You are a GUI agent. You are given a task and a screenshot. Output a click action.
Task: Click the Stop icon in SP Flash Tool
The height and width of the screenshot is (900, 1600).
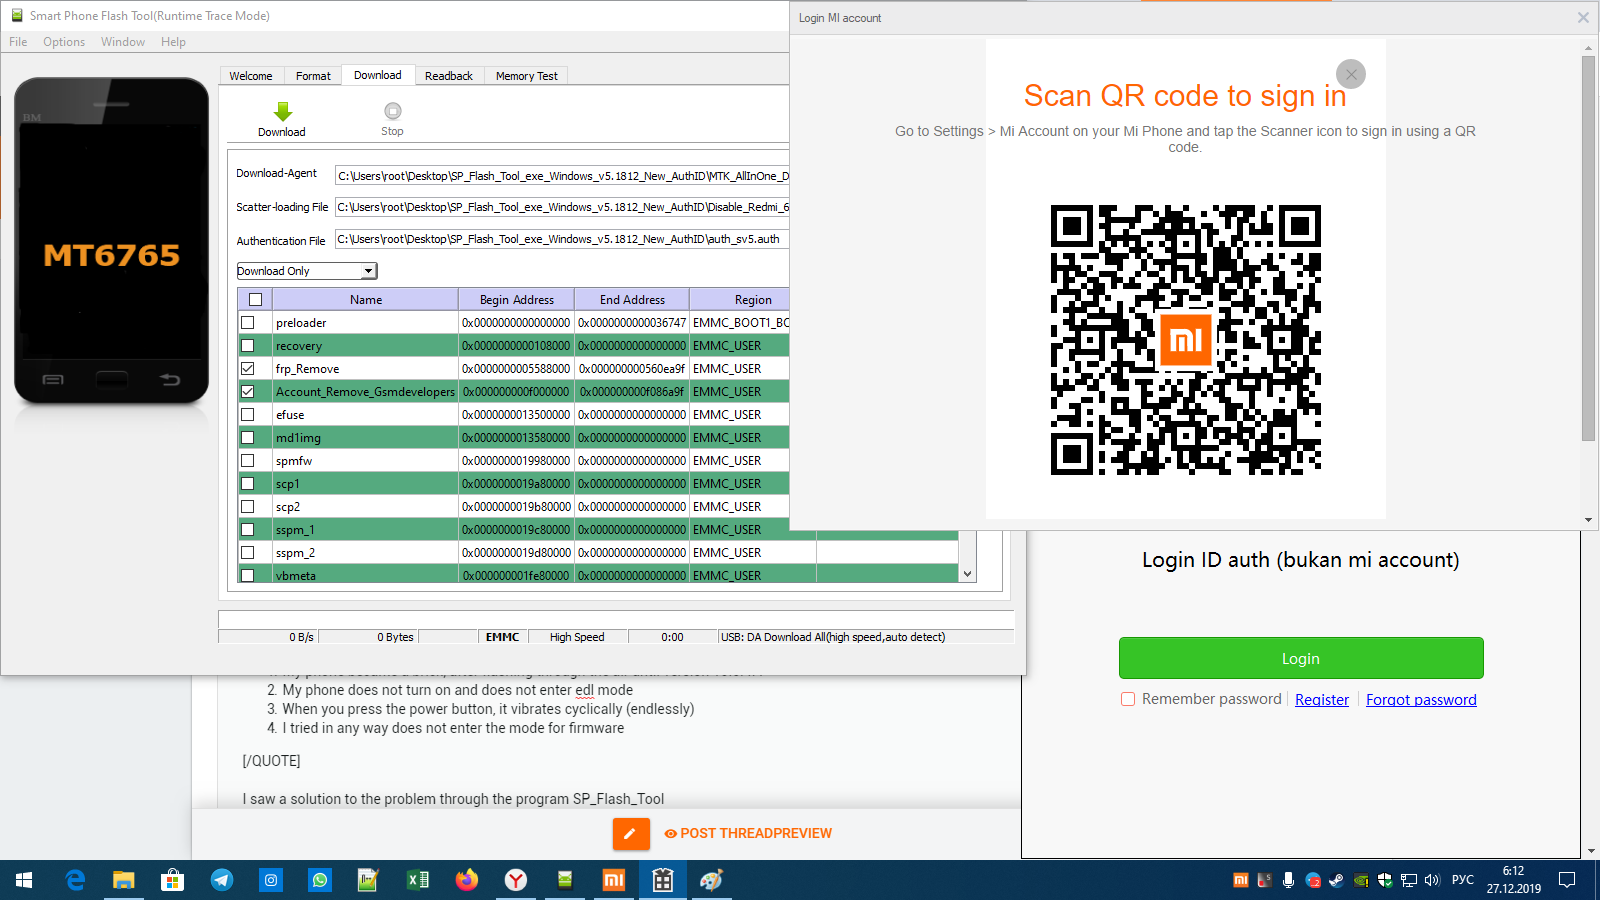(392, 111)
